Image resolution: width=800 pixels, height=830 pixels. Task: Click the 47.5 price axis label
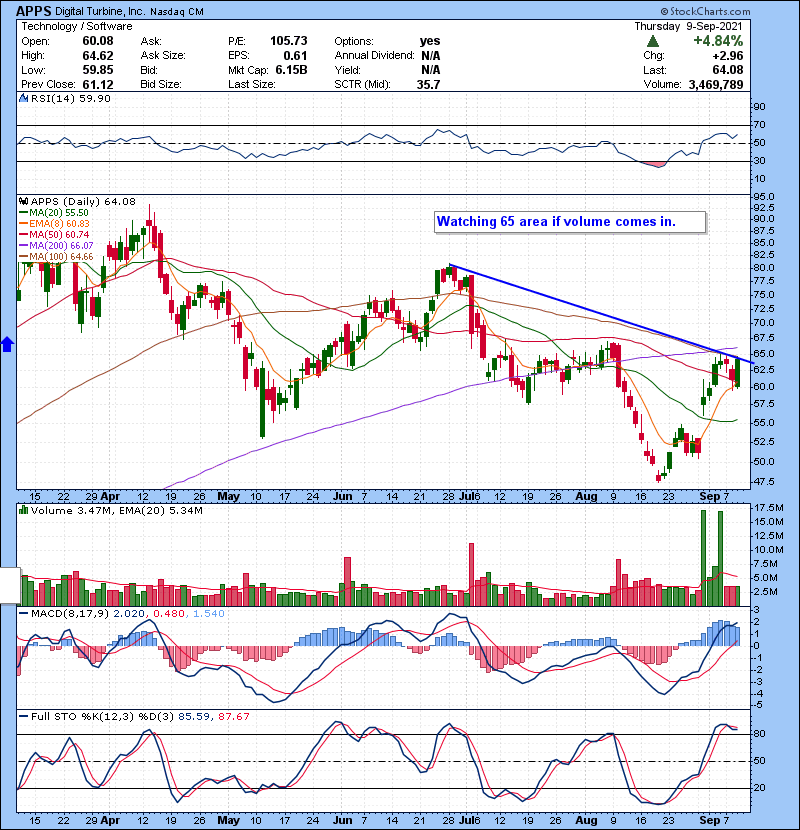764,482
